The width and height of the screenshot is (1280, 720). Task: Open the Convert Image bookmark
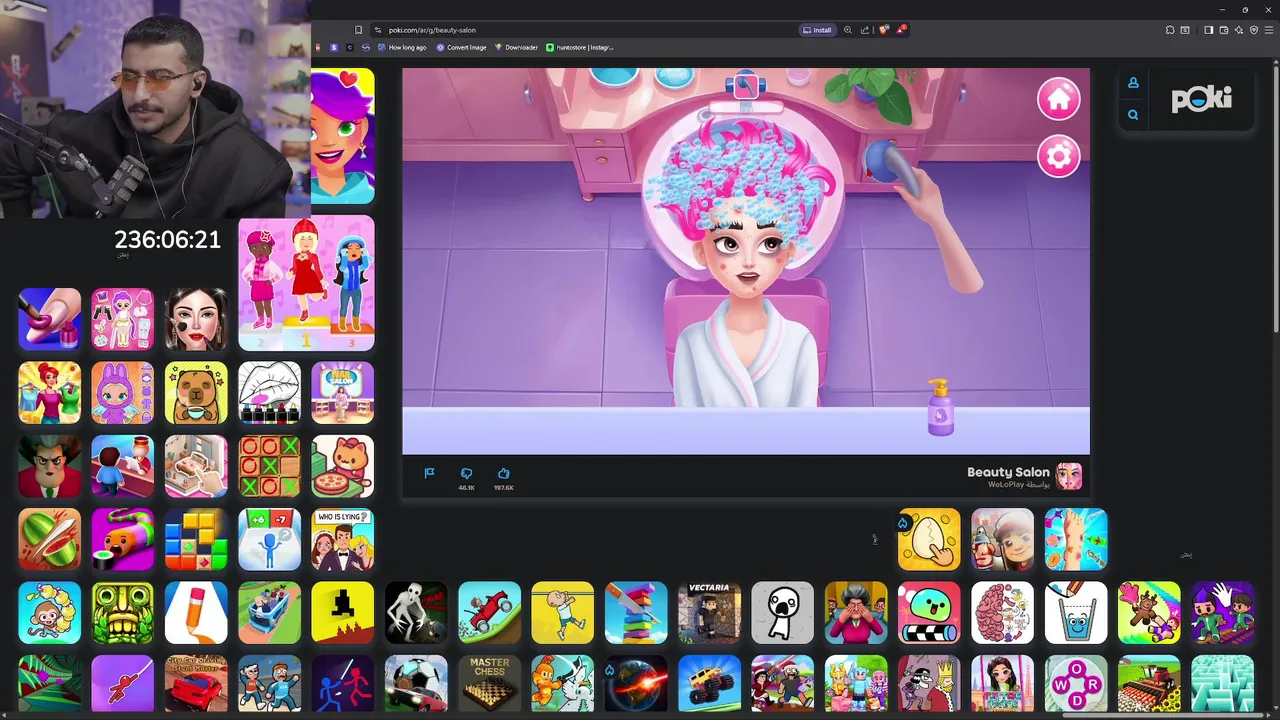(x=461, y=47)
